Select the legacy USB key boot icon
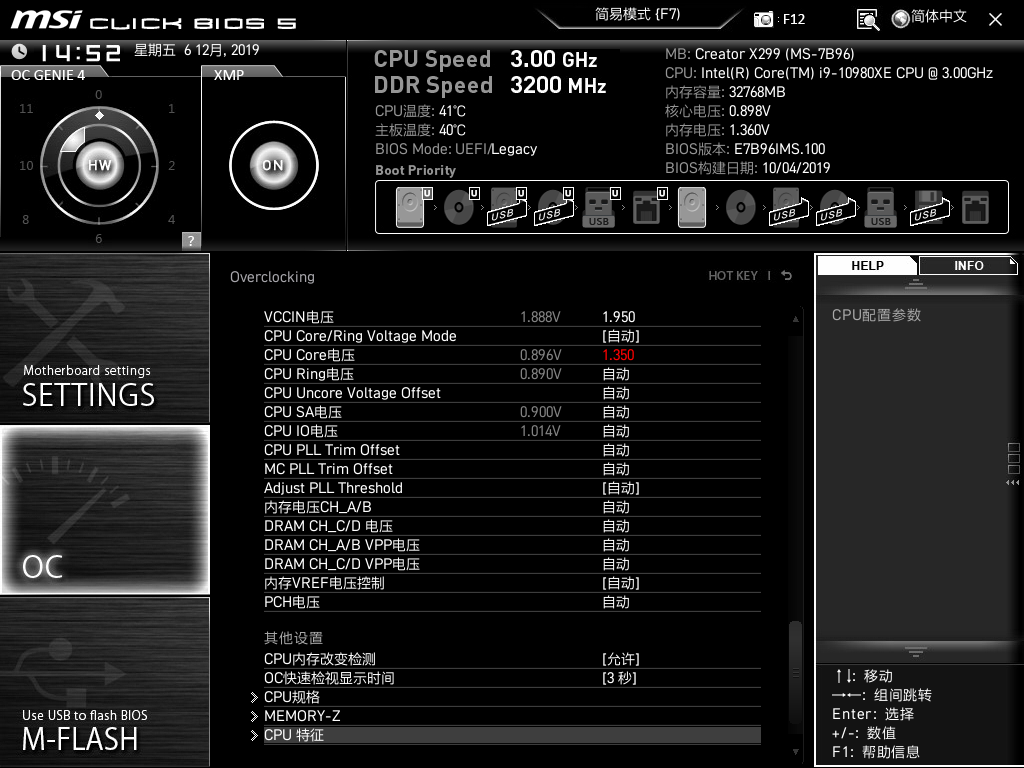The width and height of the screenshot is (1024, 768). point(881,208)
